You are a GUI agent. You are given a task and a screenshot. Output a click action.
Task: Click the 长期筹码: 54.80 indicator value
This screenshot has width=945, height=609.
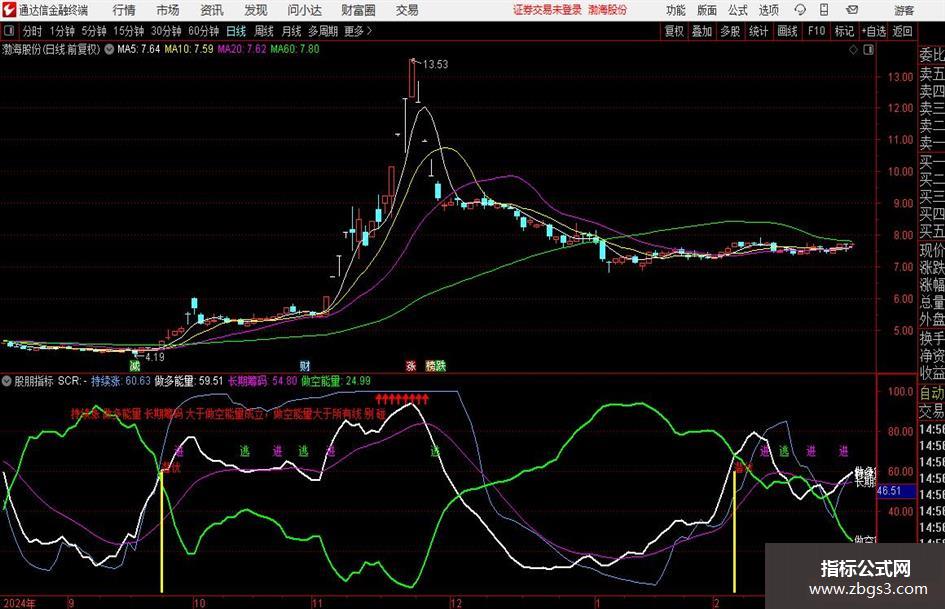pyautogui.click(x=262, y=381)
